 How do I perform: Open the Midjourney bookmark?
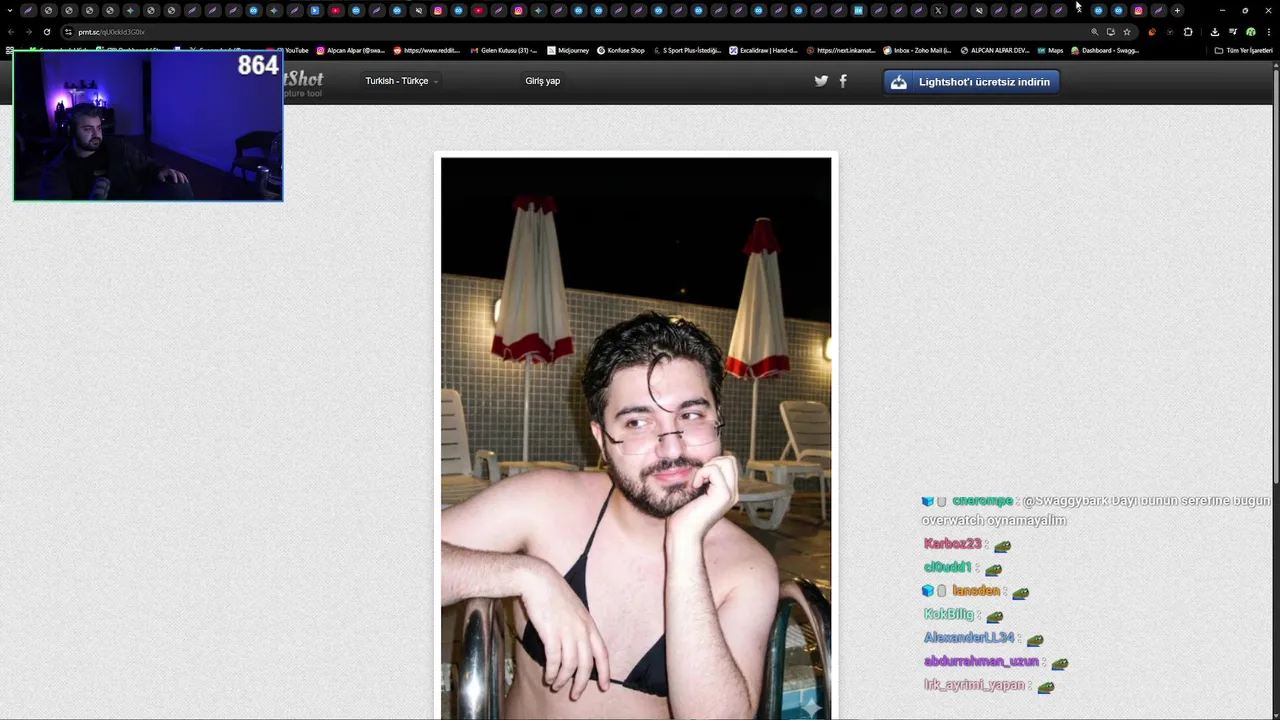pos(568,50)
